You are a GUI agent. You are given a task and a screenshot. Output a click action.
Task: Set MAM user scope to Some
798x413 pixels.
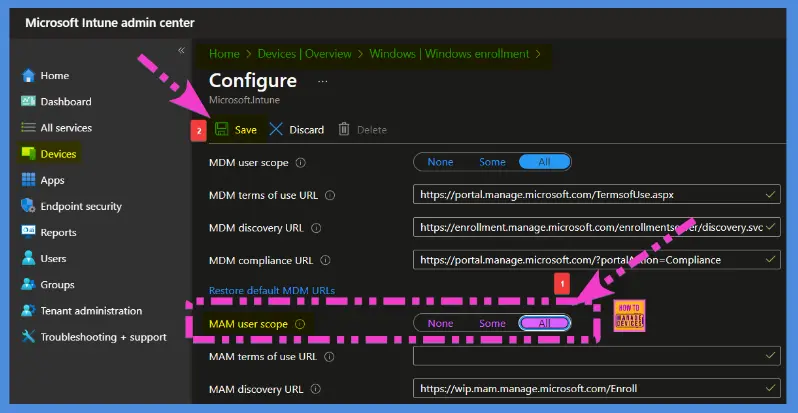(492, 323)
